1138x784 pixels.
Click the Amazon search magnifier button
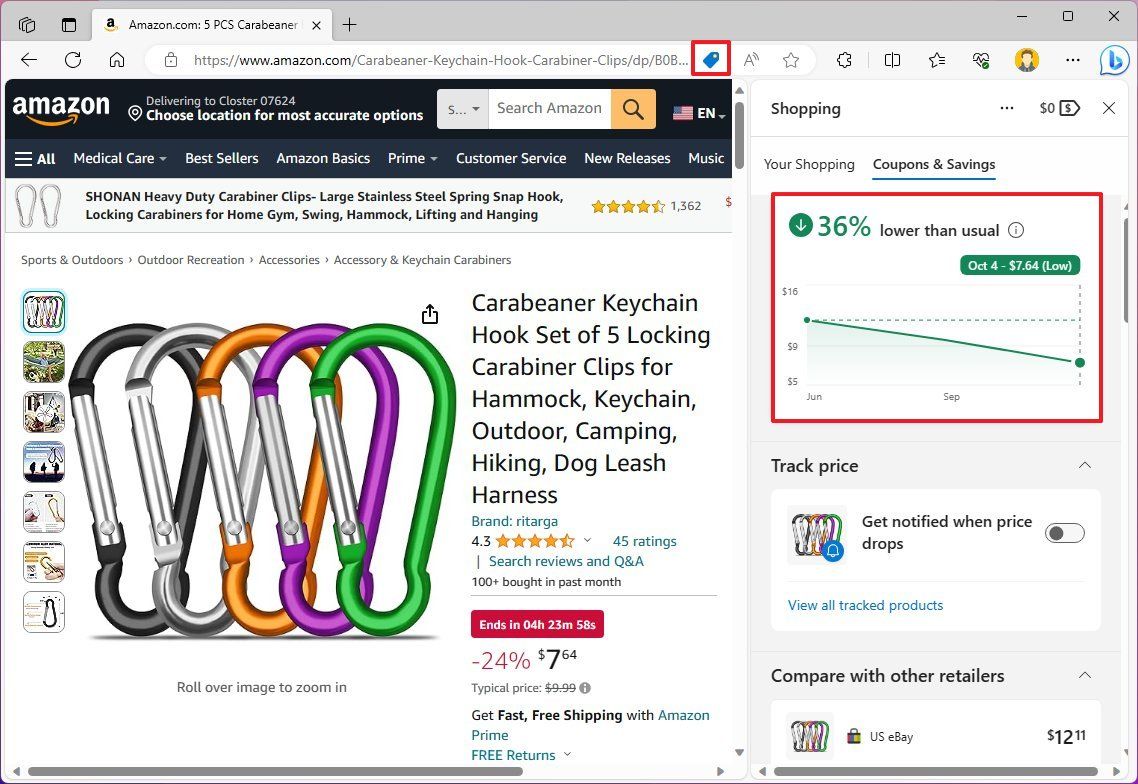point(632,108)
